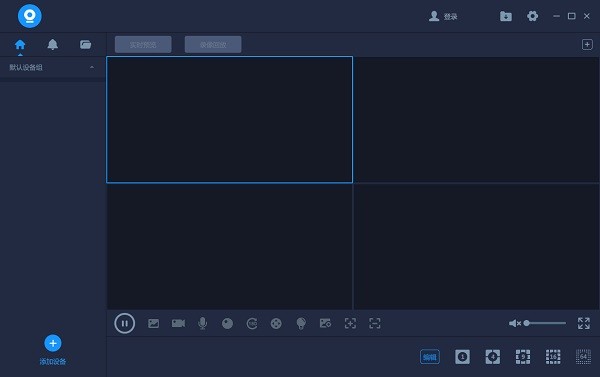Image resolution: width=600 pixels, height=377 pixels.
Task: Start recording with the camcorder icon
Action: point(178,323)
